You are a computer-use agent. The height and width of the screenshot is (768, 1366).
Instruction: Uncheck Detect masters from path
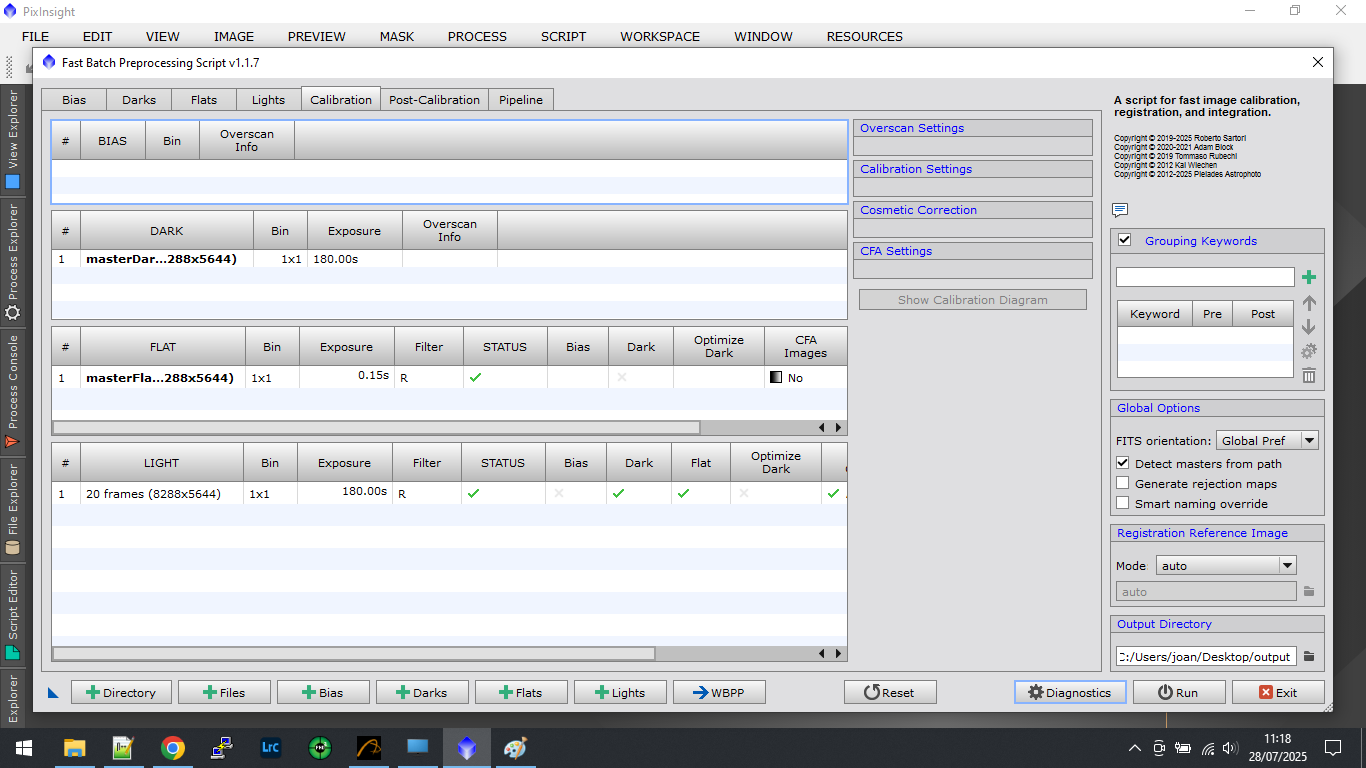(x=1123, y=464)
